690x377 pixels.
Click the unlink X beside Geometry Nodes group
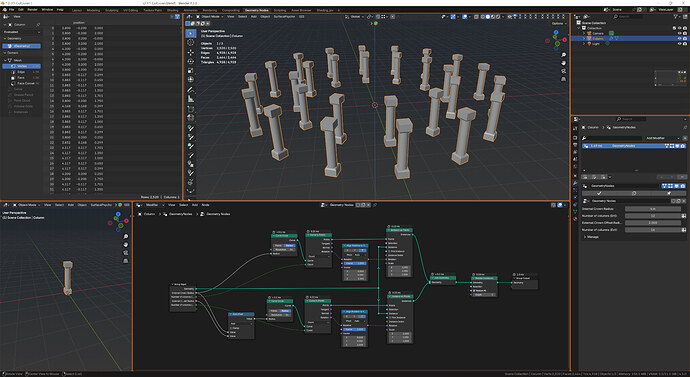click(x=684, y=201)
